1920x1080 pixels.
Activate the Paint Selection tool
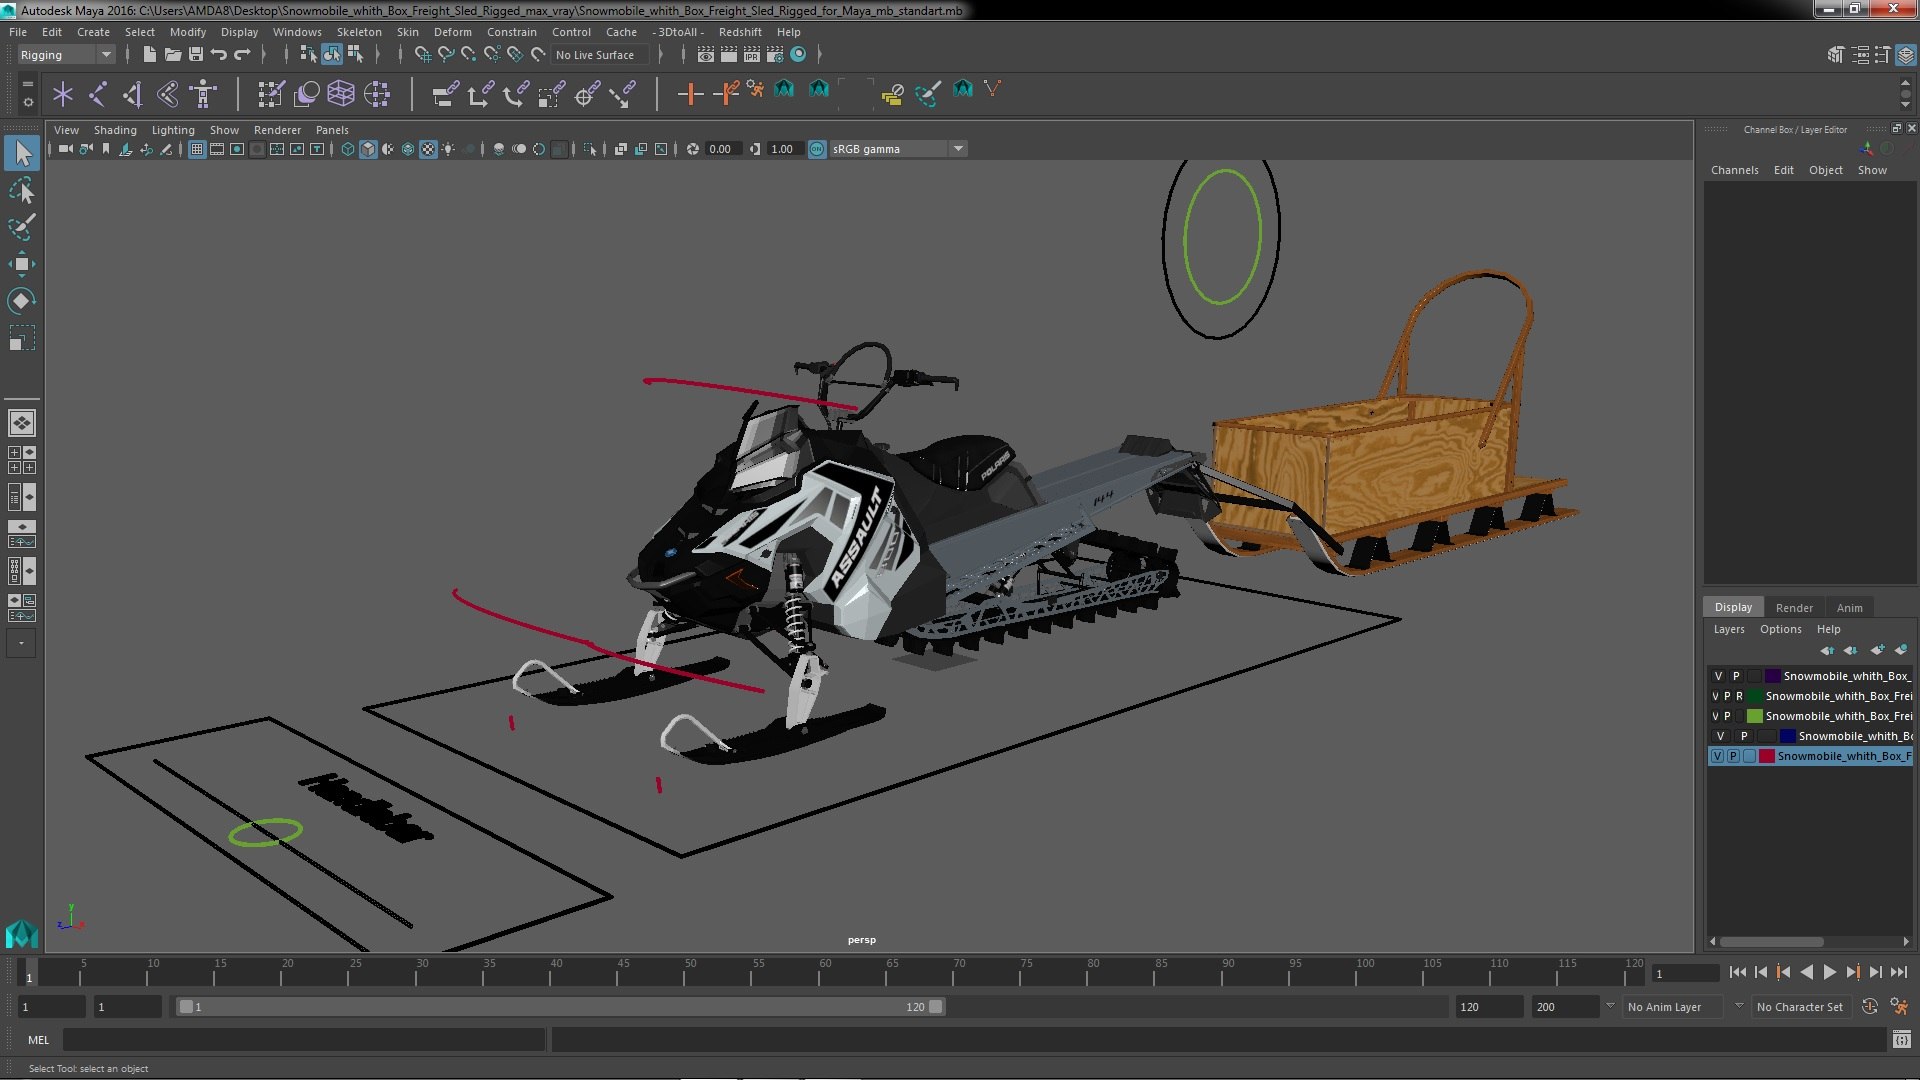point(21,227)
